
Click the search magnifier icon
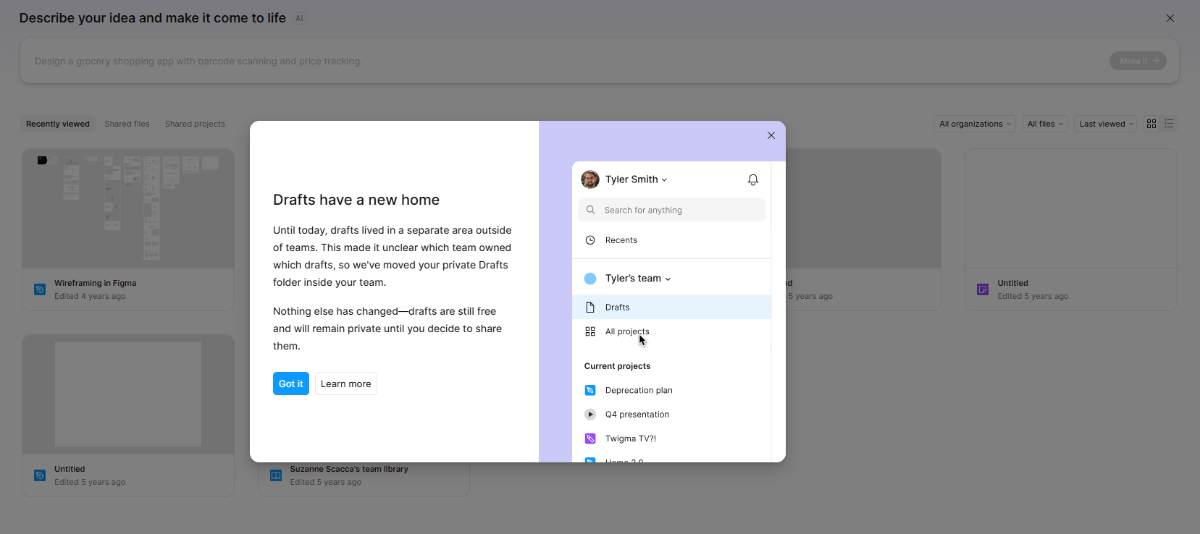coord(591,210)
